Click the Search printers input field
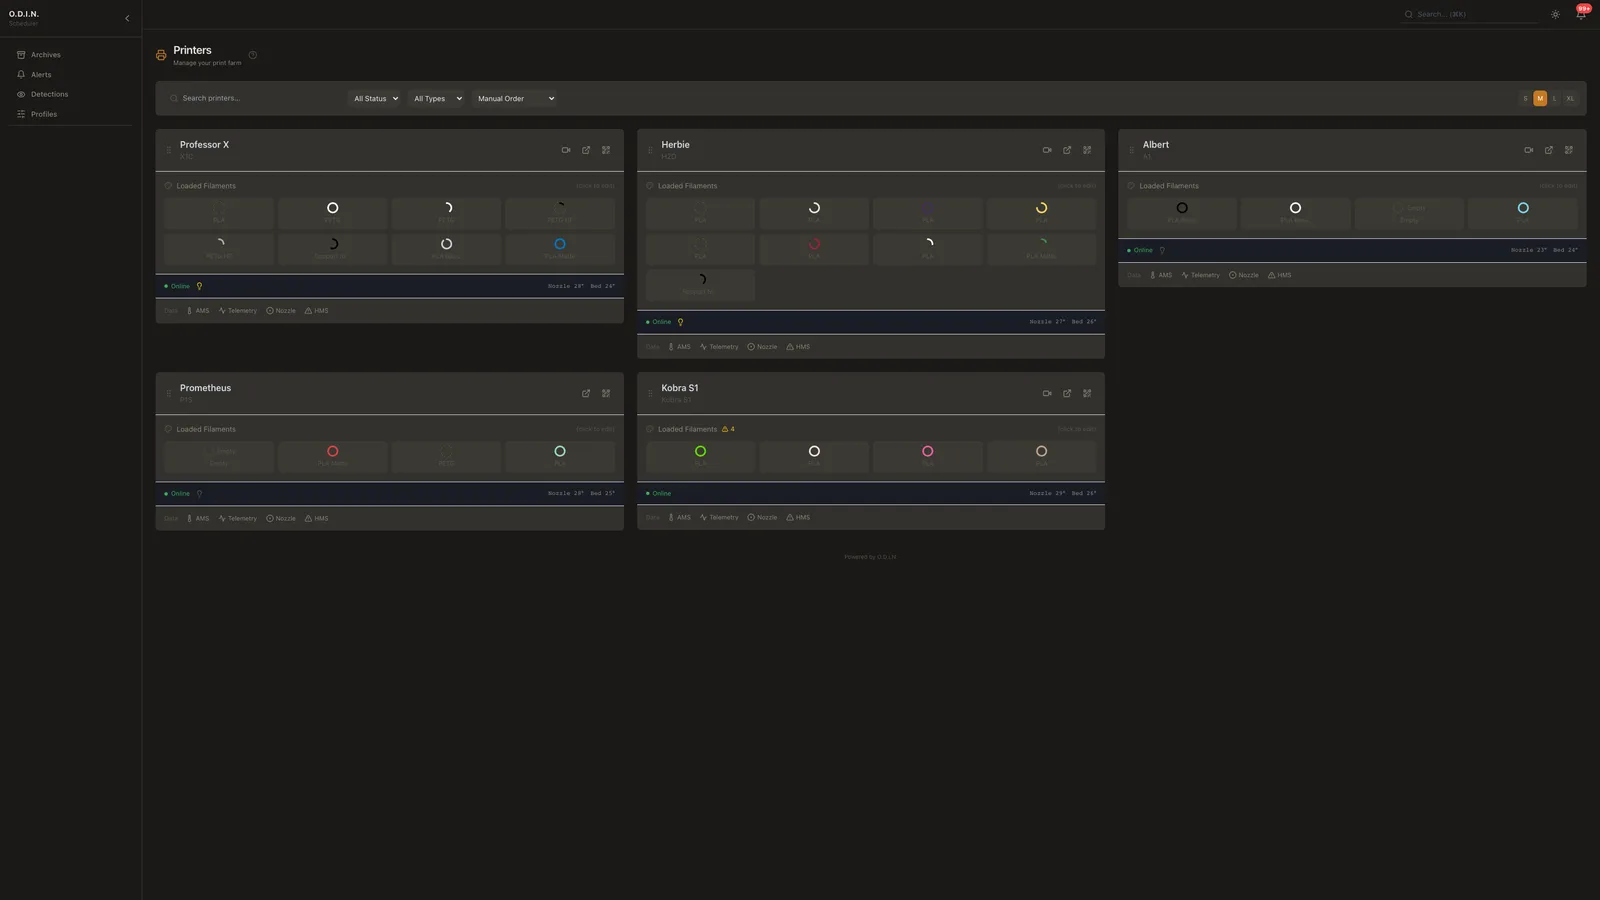Image resolution: width=1600 pixels, height=900 pixels. coord(255,98)
